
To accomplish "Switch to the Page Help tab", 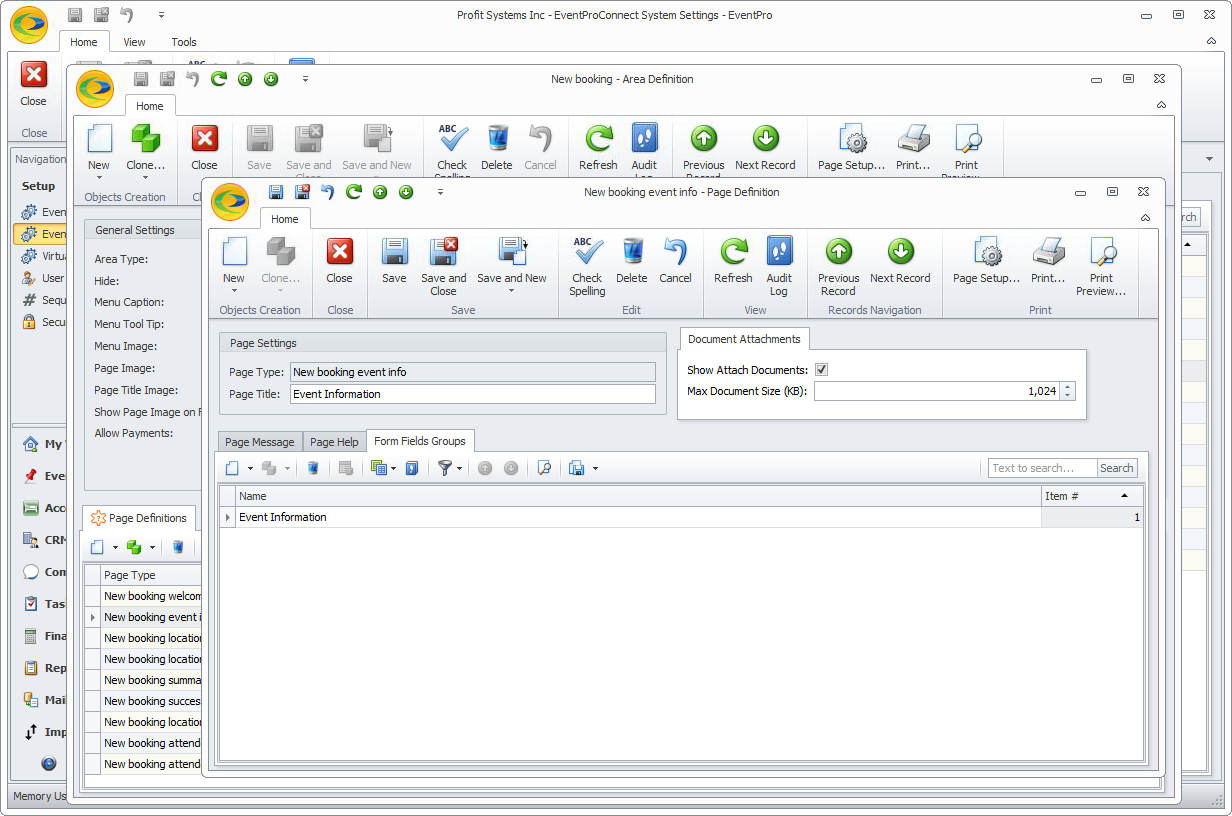I will tap(334, 442).
